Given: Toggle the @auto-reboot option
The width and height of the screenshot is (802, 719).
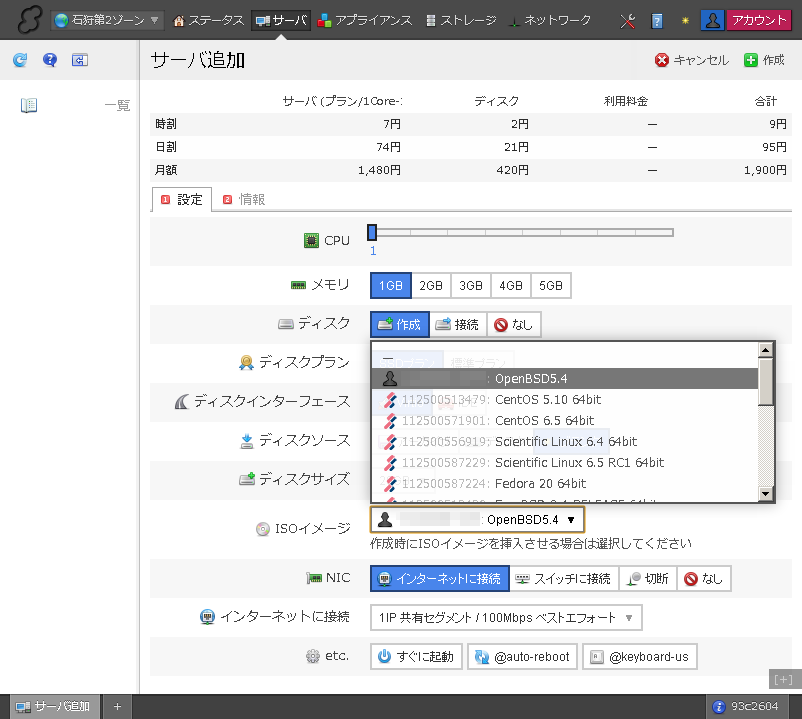Looking at the screenshot, I should 523,657.
